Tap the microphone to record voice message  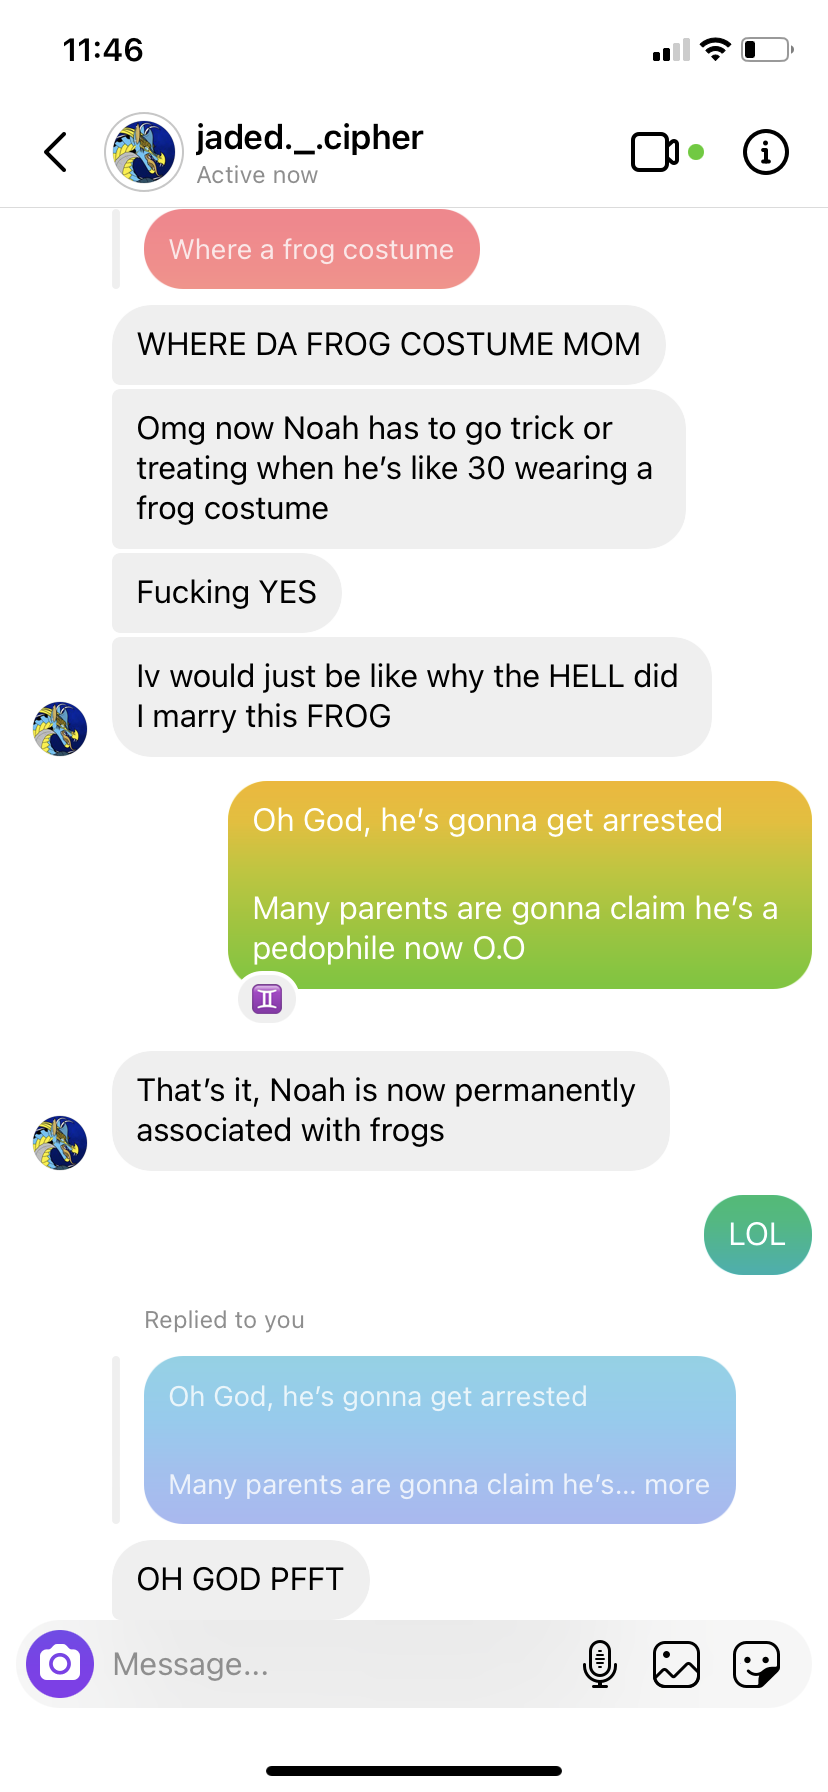click(600, 1664)
